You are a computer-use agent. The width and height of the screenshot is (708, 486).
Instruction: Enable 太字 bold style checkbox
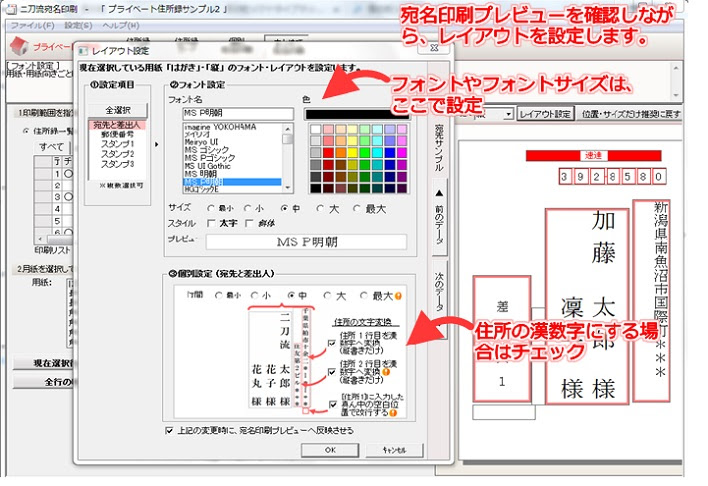tap(211, 223)
